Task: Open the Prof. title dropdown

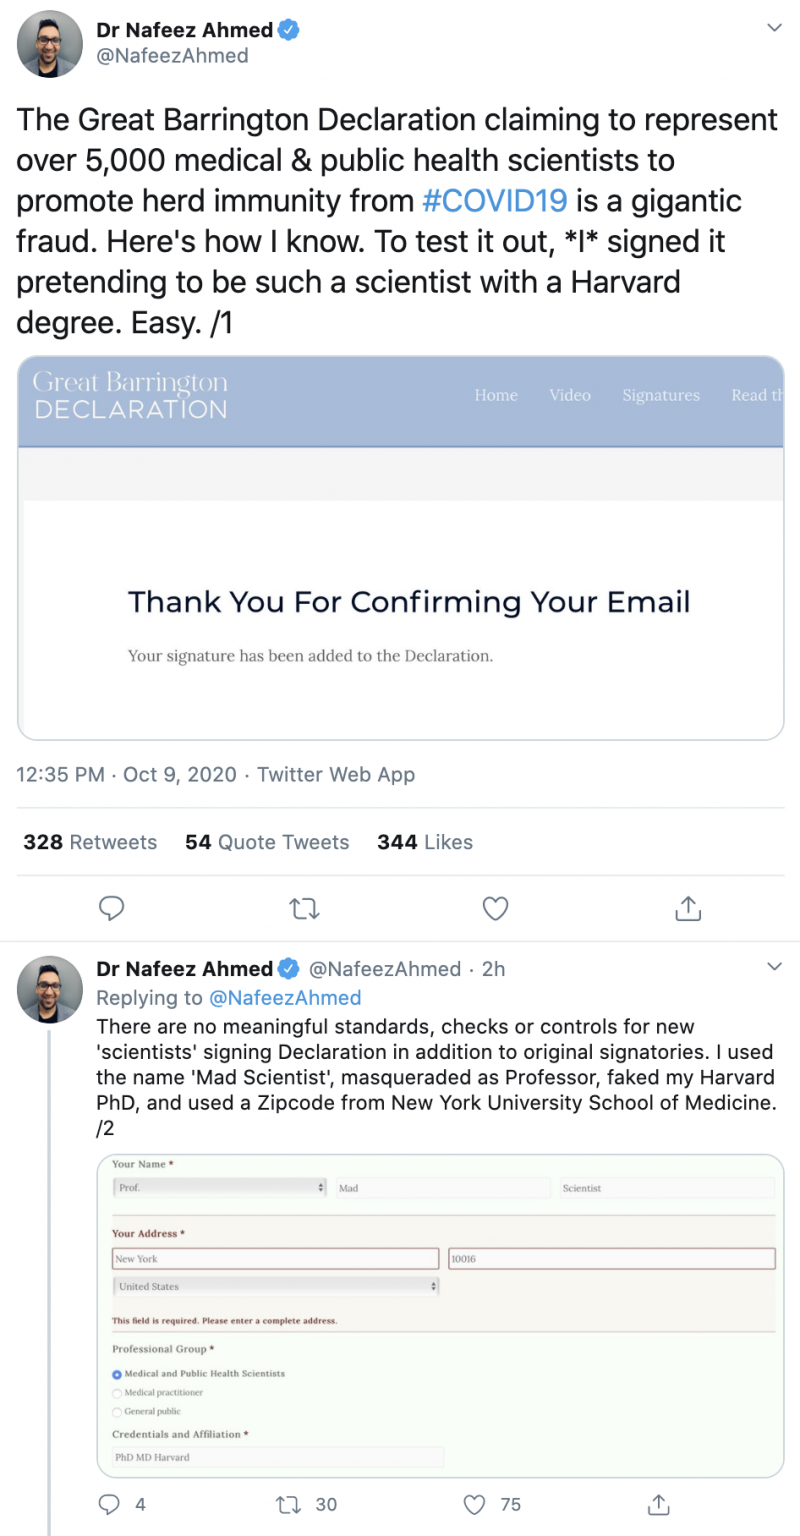Action: pos(220,1188)
